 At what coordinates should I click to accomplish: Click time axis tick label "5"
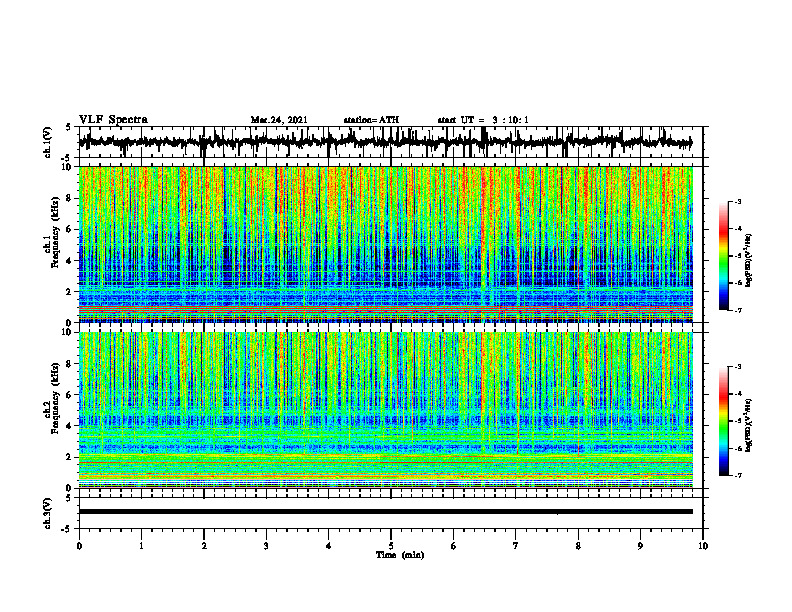(391, 546)
